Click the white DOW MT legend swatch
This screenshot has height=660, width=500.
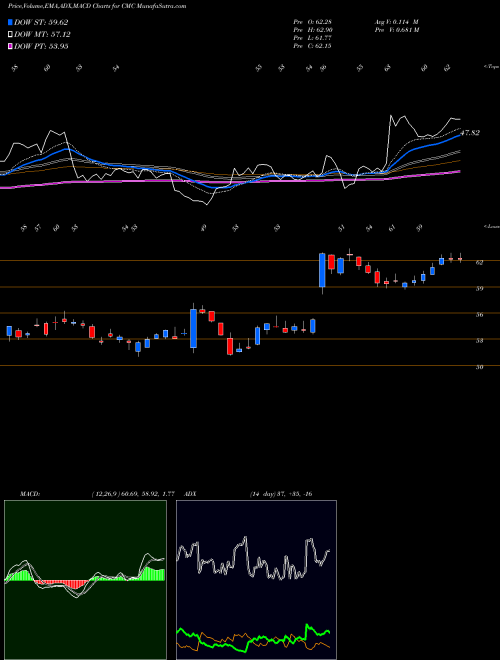[x=10, y=35]
